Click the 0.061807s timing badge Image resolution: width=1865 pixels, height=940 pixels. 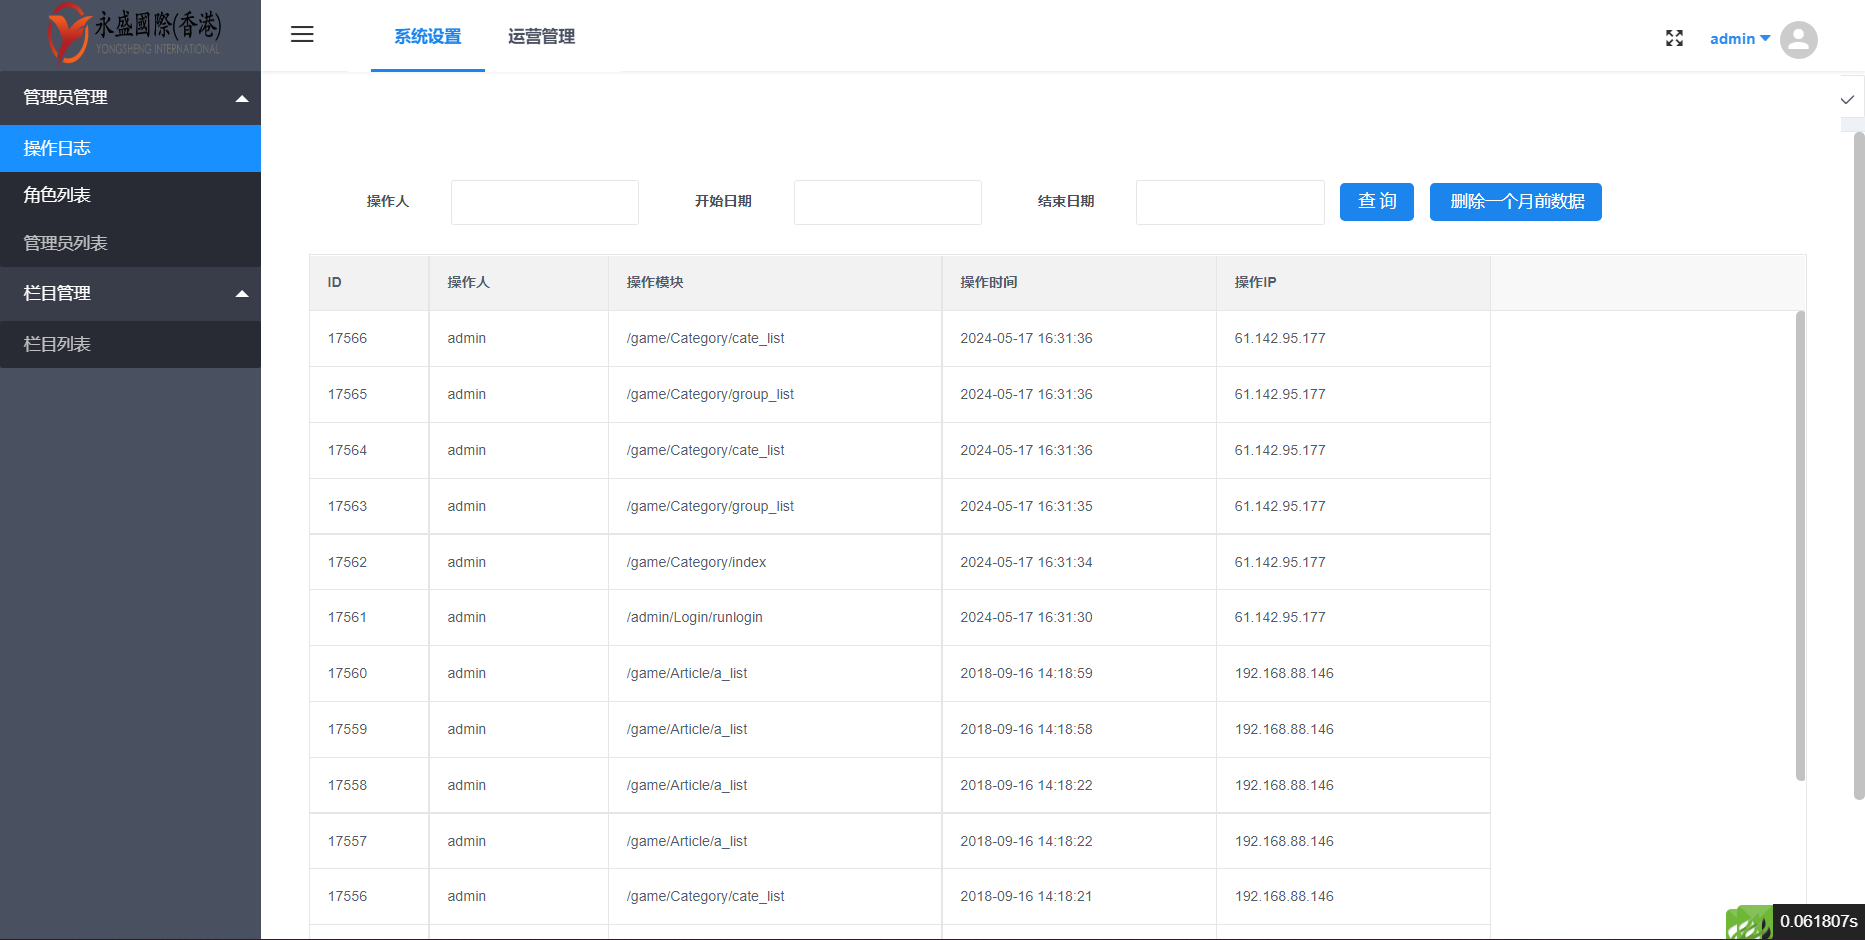pyautogui.click(x=1818, y=922)
